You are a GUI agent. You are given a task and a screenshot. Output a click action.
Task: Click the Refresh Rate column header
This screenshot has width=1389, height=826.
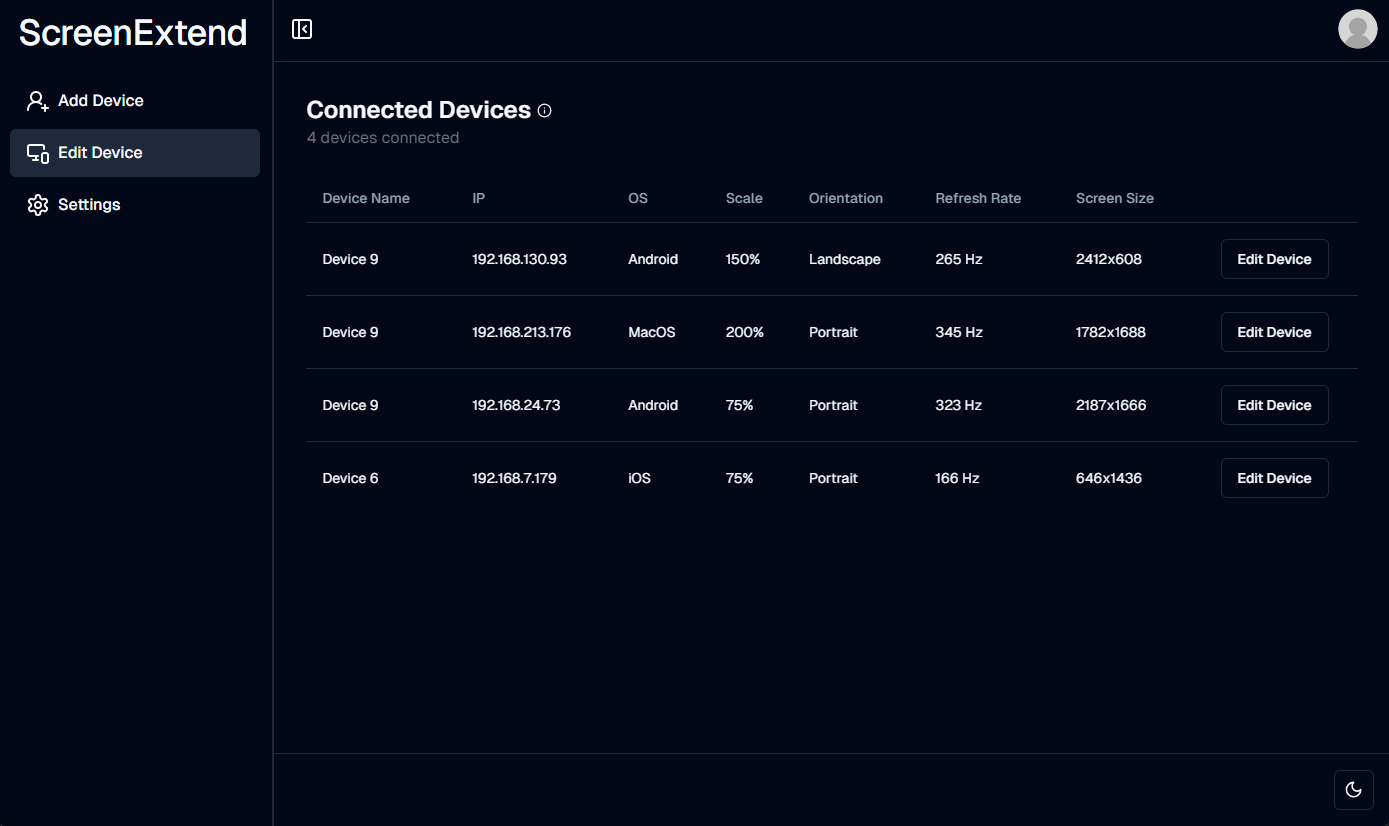tap(978, 198)
